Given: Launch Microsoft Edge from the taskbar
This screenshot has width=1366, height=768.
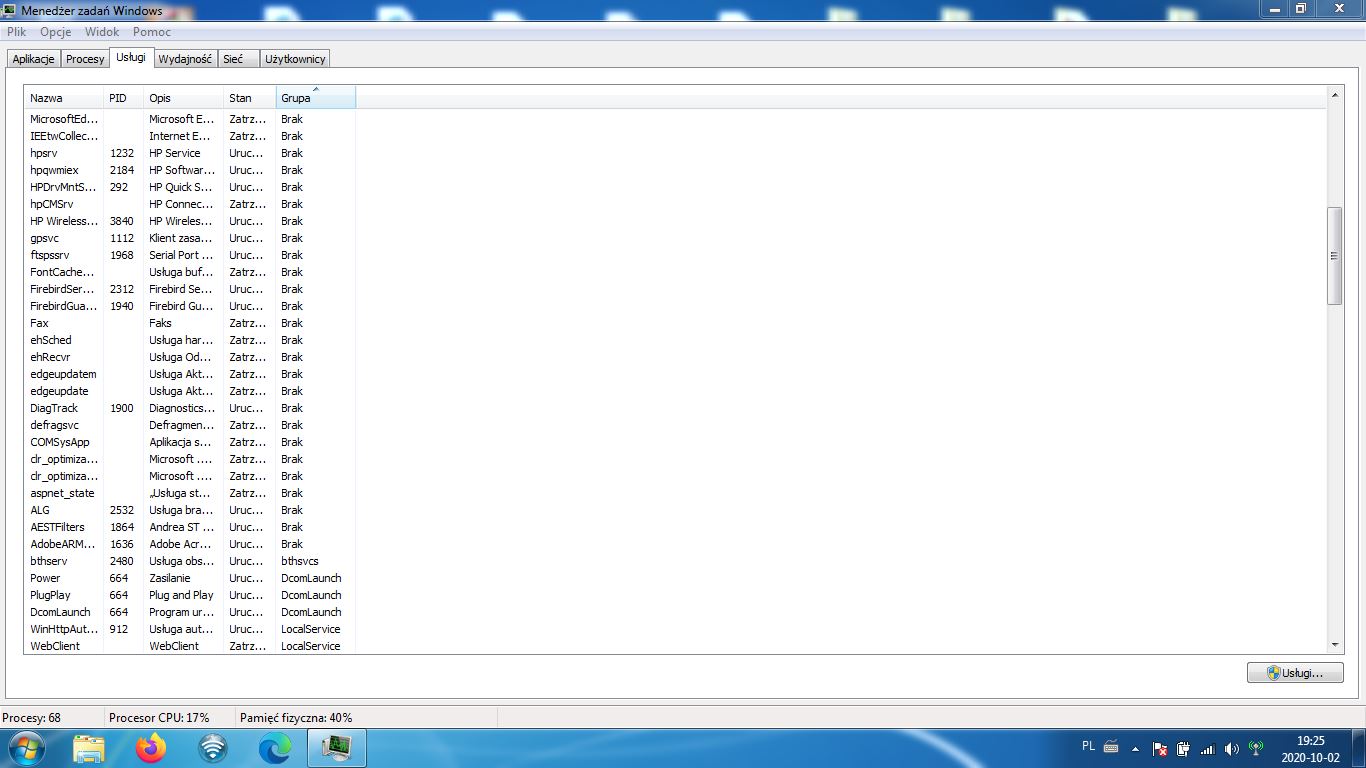Looking at the screenshot, I should click(x=275, y=747).
